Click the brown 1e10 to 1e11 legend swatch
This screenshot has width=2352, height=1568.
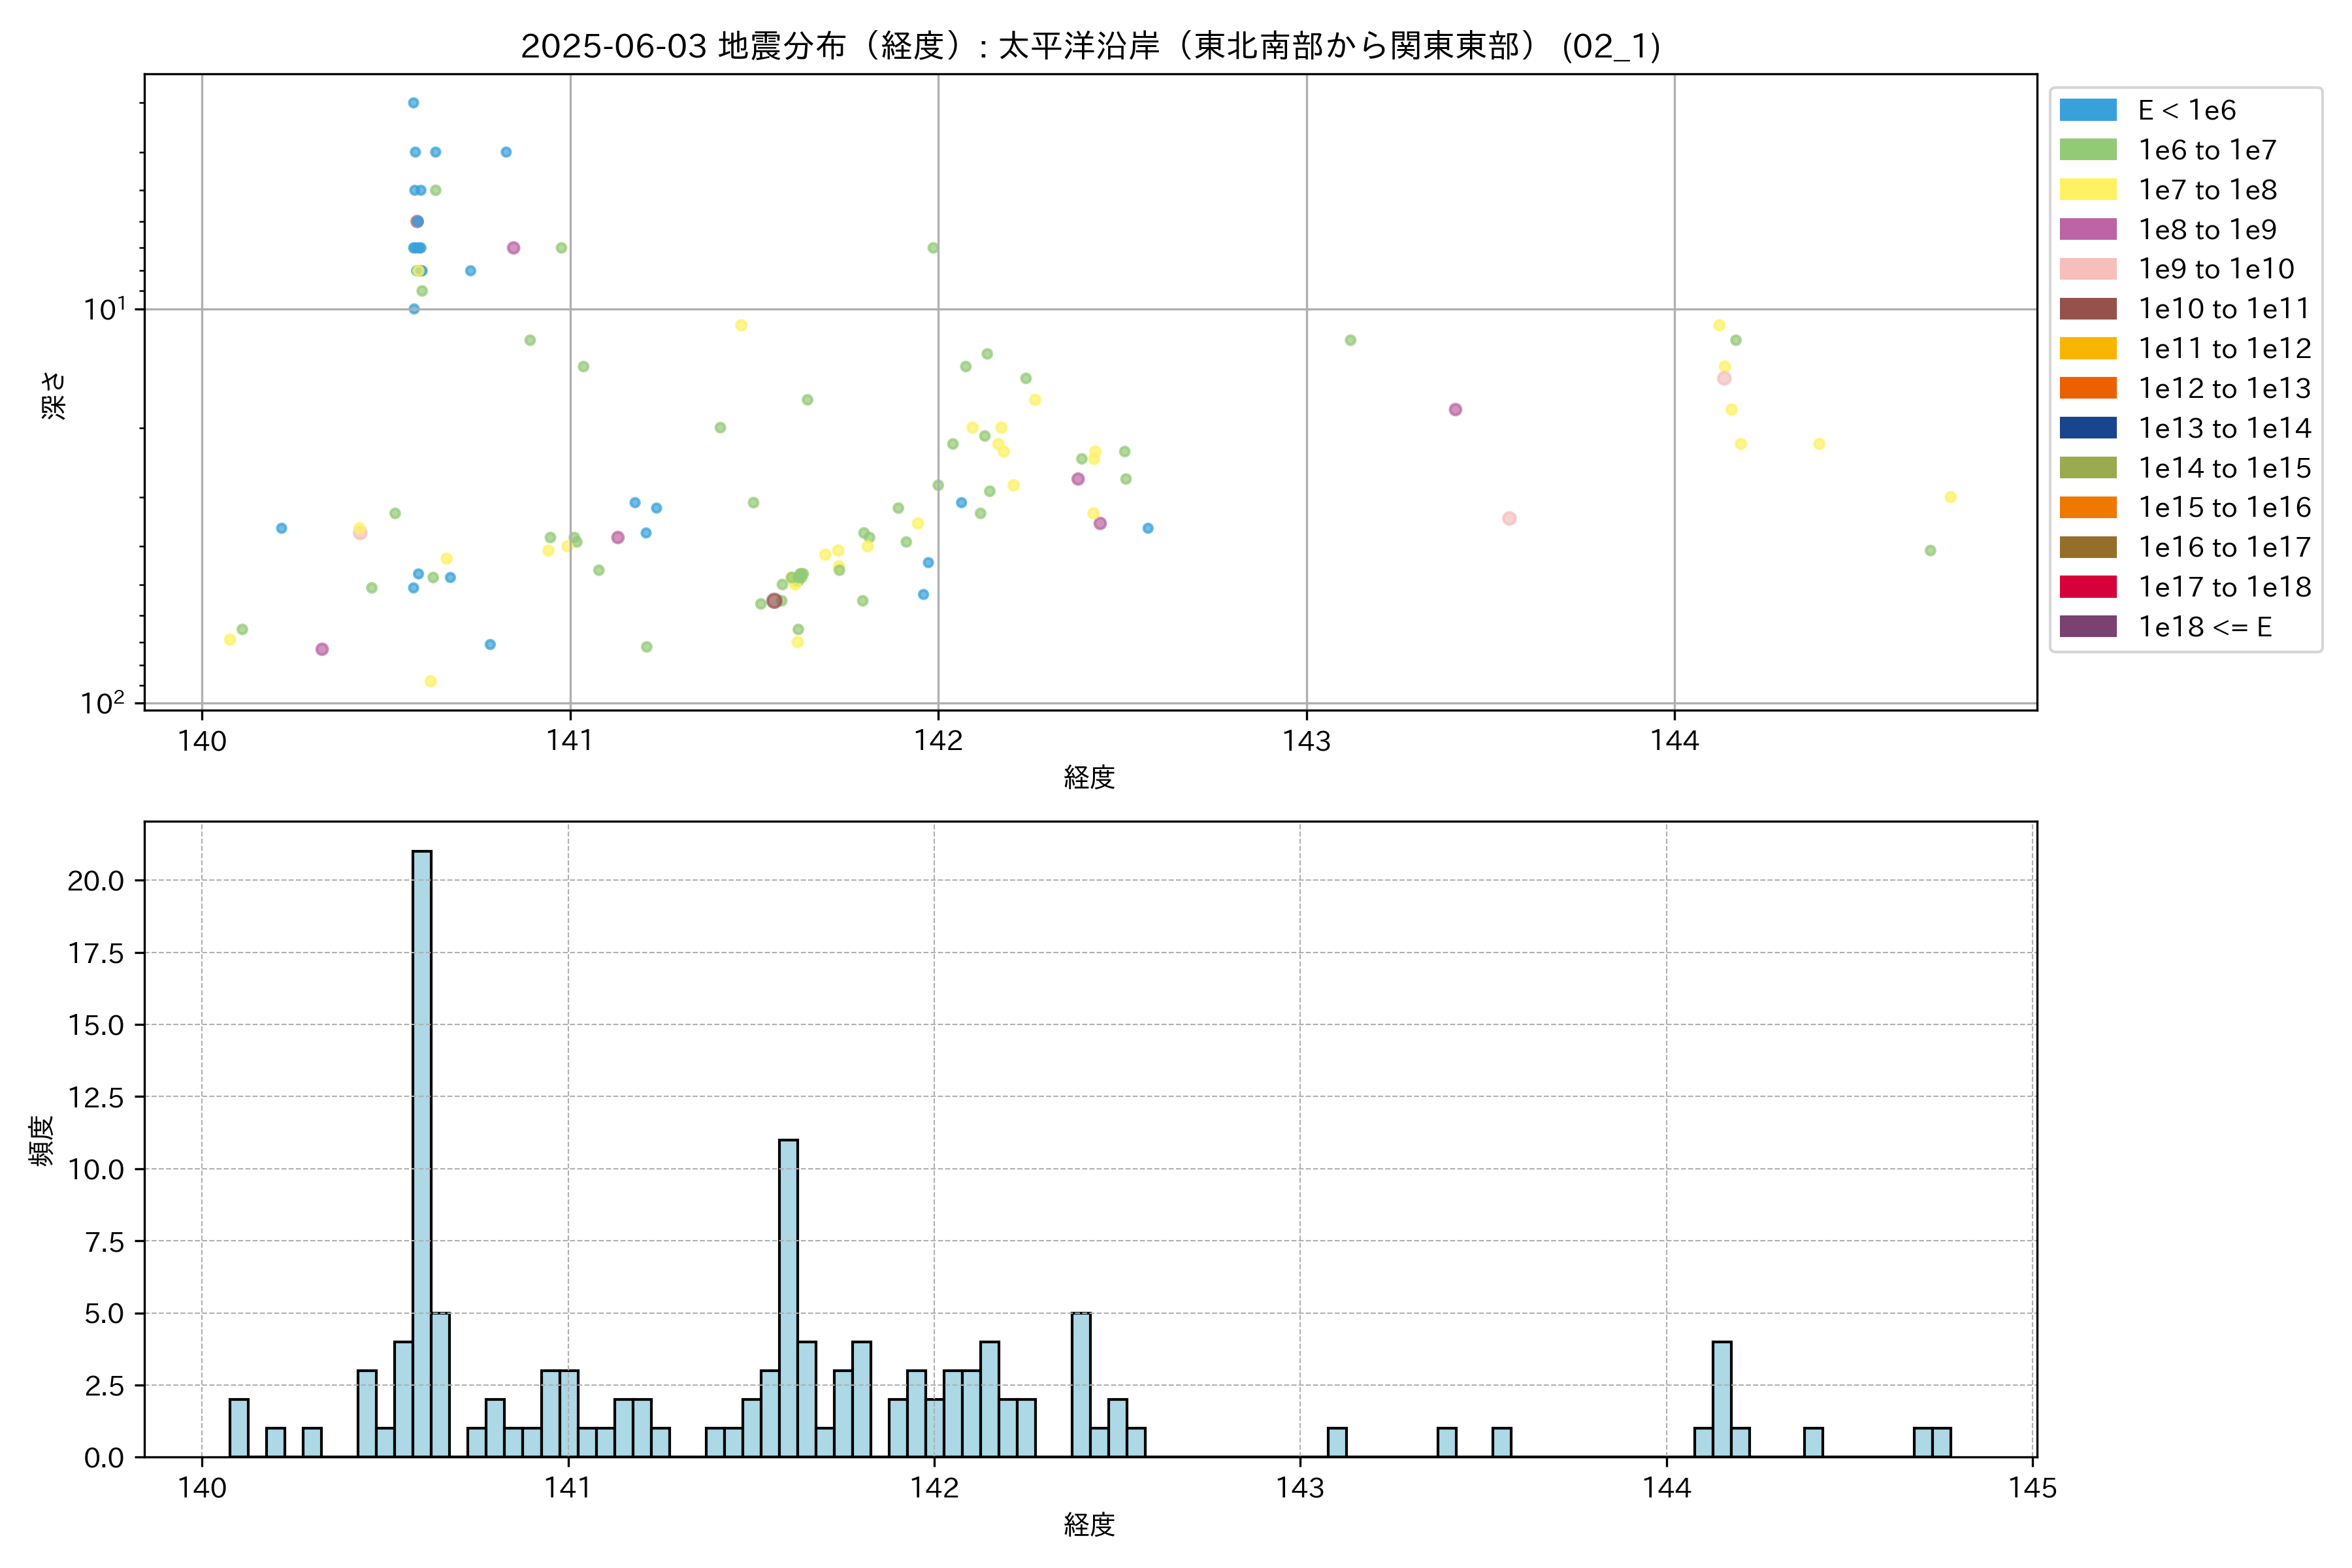point(2087,309)
